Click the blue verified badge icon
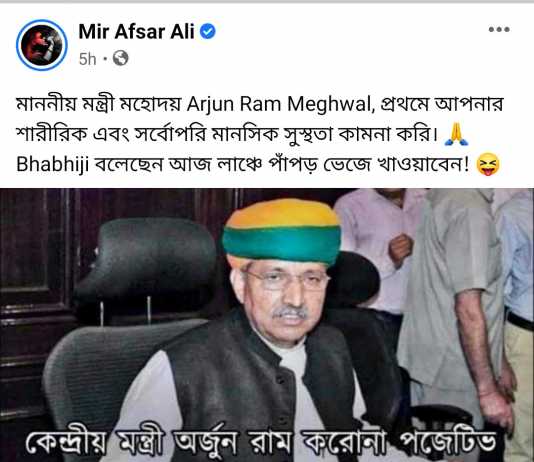This screenshot has width=534, height=462. 207,32
